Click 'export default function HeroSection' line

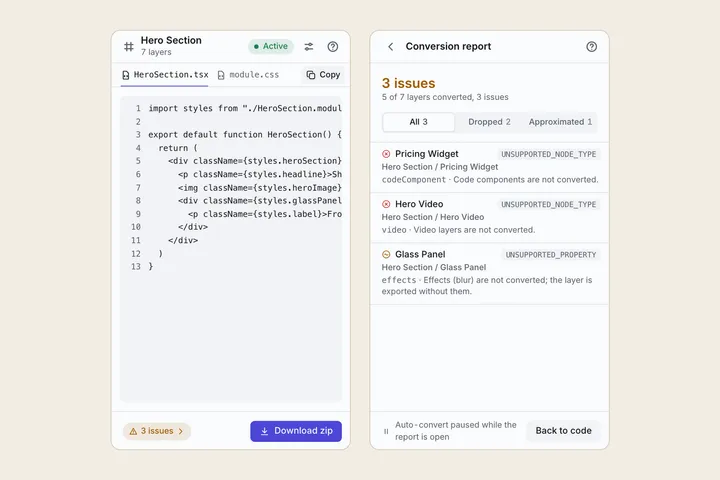[245, 135]
